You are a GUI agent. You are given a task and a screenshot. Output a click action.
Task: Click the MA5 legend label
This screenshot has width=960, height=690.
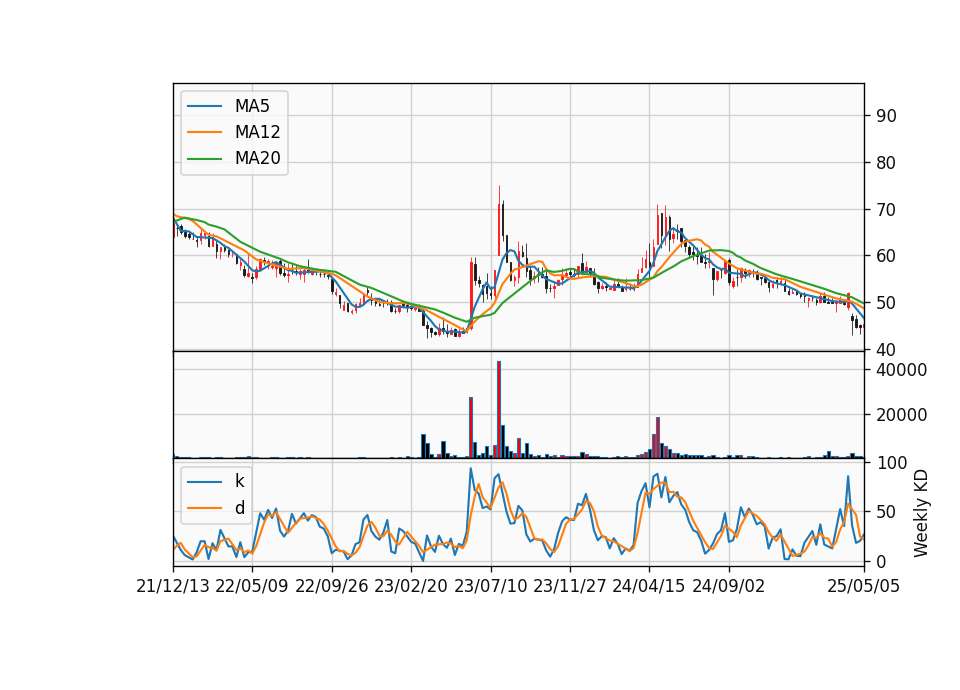pos(252,106)
